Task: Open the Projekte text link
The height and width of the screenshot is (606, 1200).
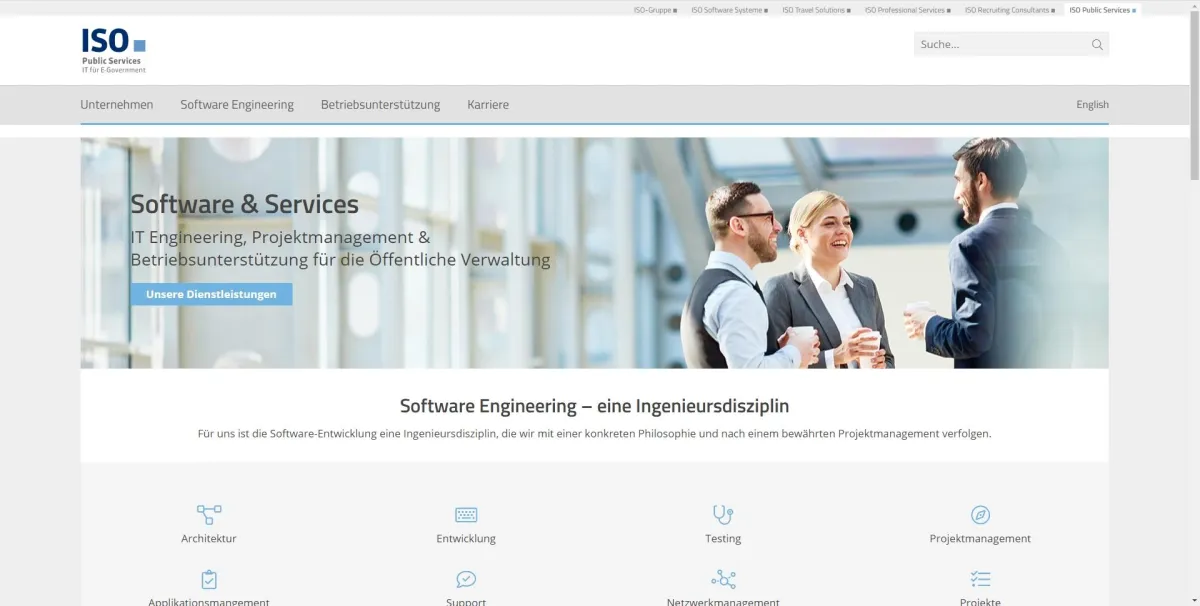Action: coord(980,601)
